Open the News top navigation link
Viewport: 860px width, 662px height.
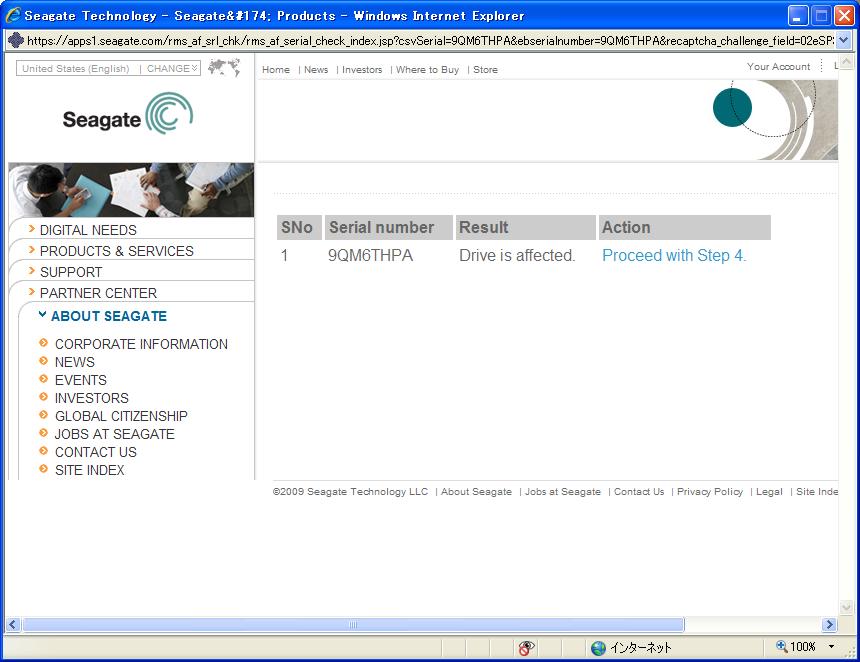point(316,70)
